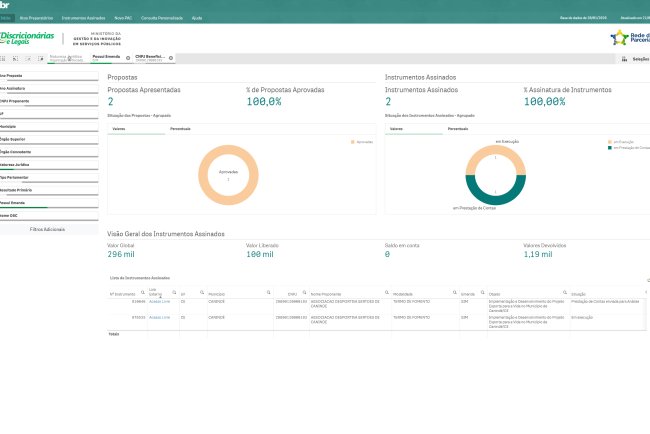Expand the Ano Assinatura filter
Image resolution: width=650 pixels, height=434 pixels.
click(49, 89)
